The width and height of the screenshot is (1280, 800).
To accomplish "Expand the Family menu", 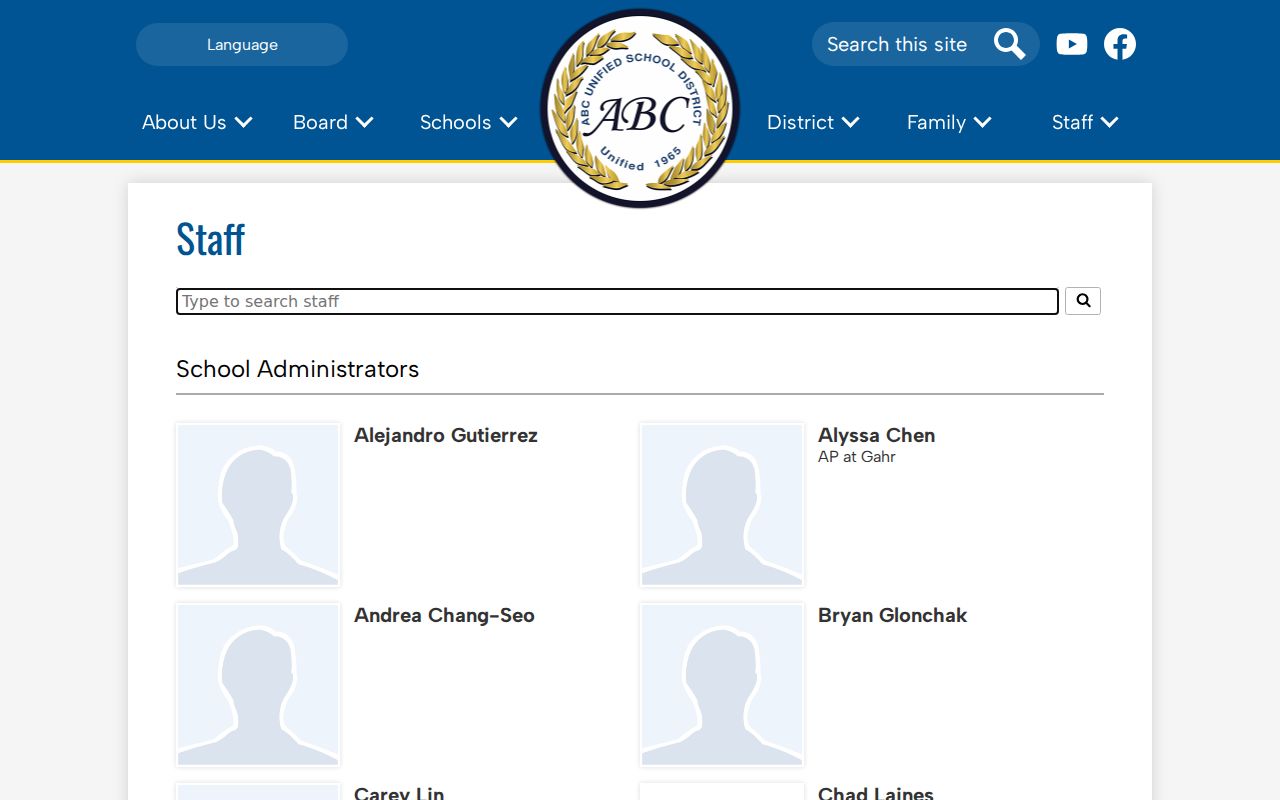I will tap(949, 122).
